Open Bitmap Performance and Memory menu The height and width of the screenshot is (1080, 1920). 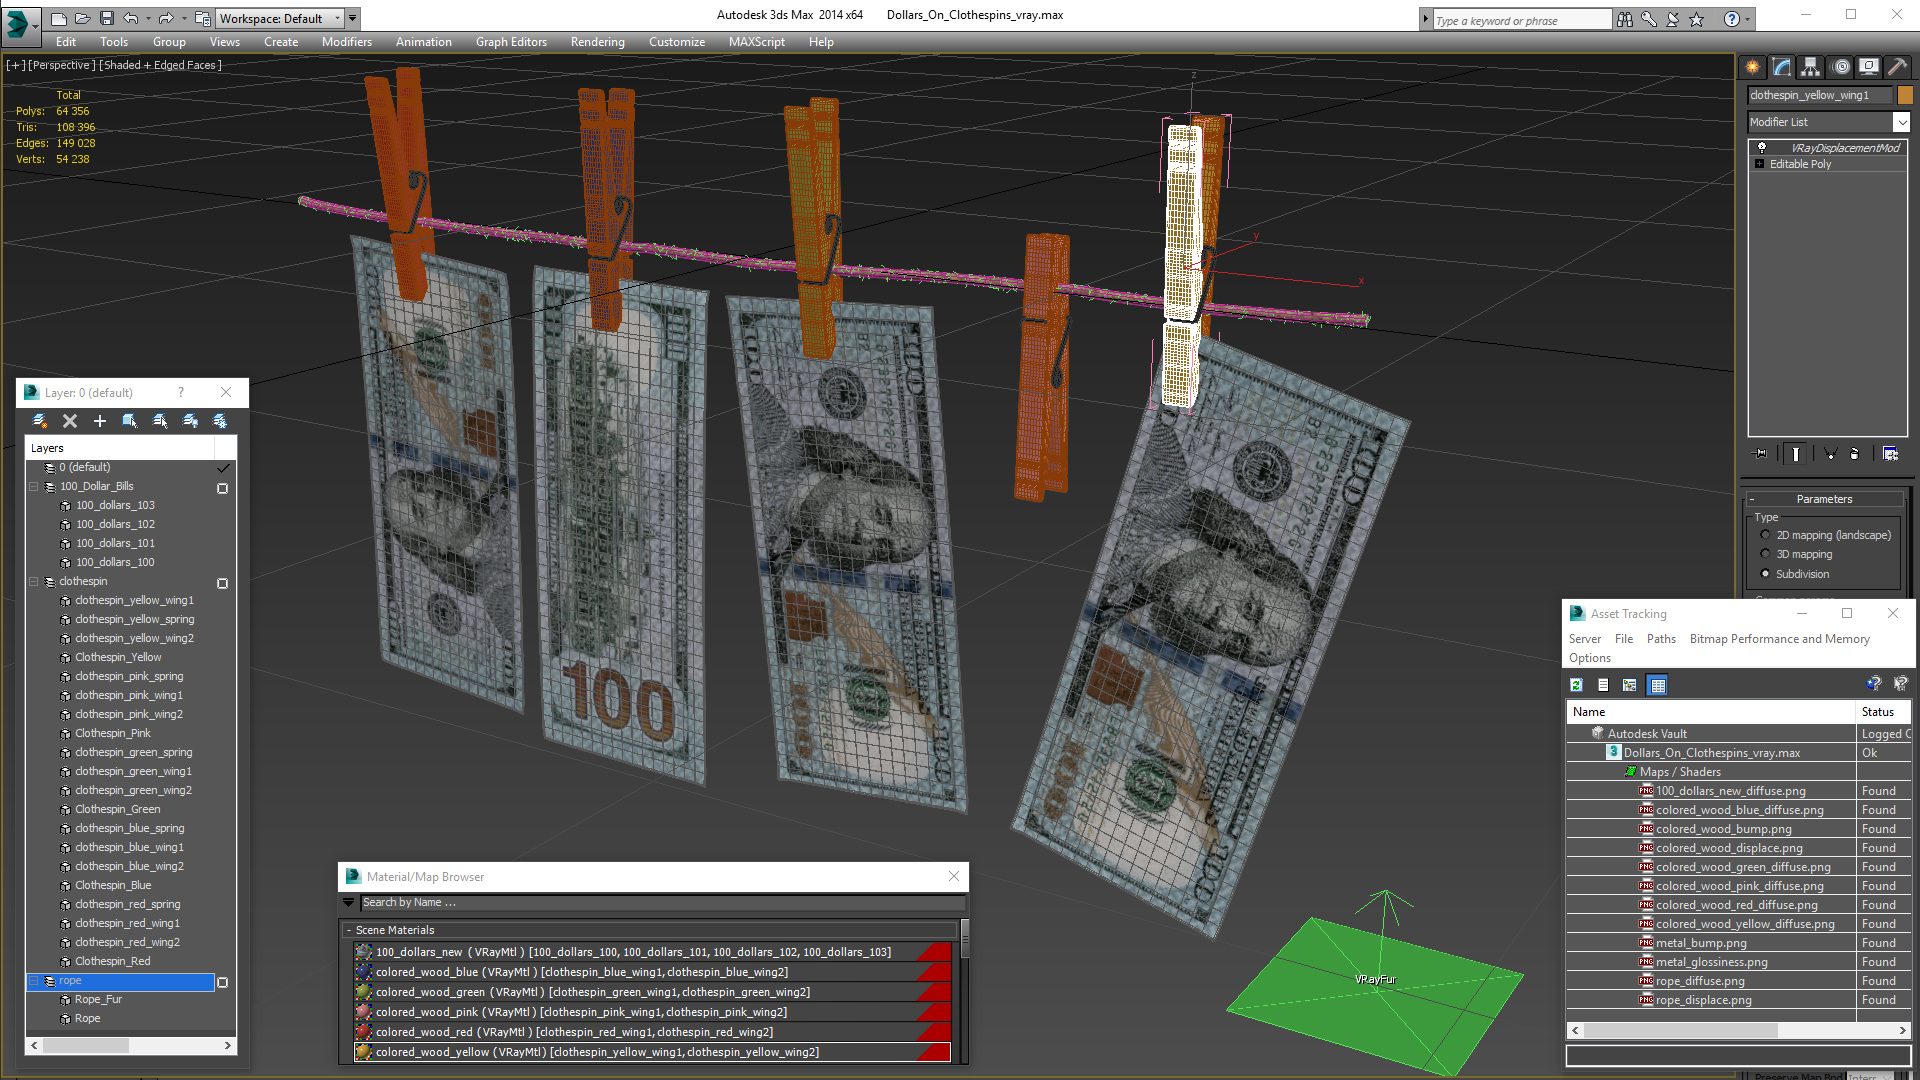1779,639
